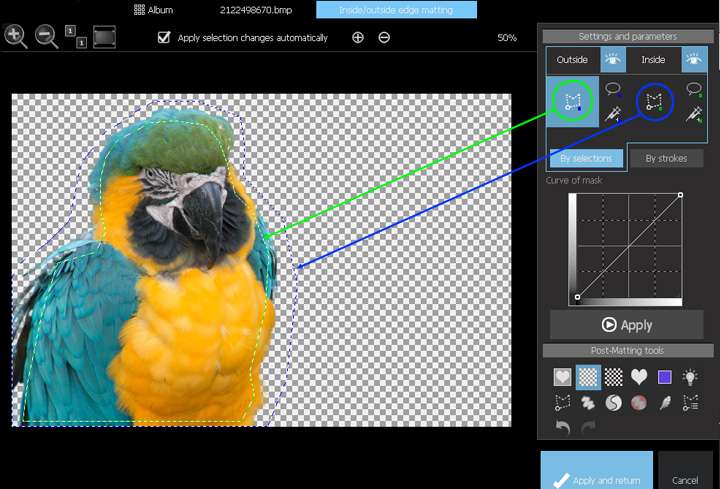Viewport: 720px width, 489px height.
Task: Toggle the Inside selection visibility eye
Action: pyautogui.click(x=694, y=60)
